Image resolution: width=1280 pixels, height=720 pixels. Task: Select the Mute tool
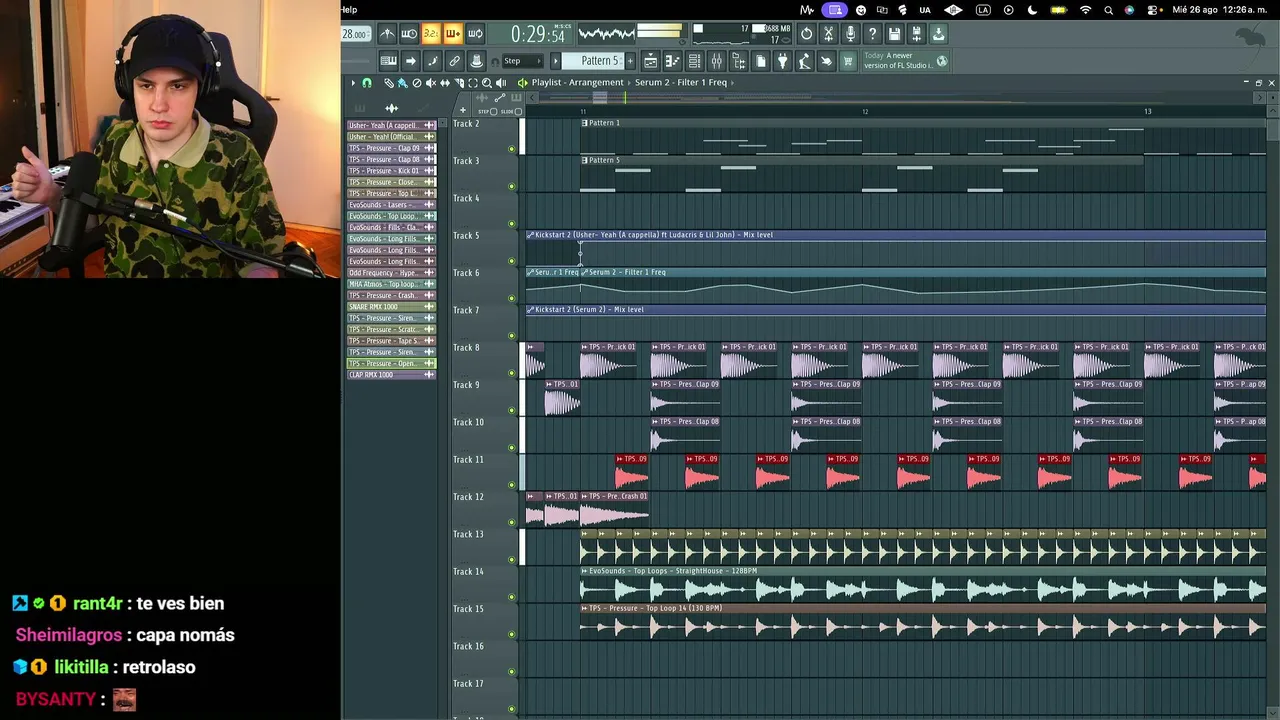coord(430,83)
